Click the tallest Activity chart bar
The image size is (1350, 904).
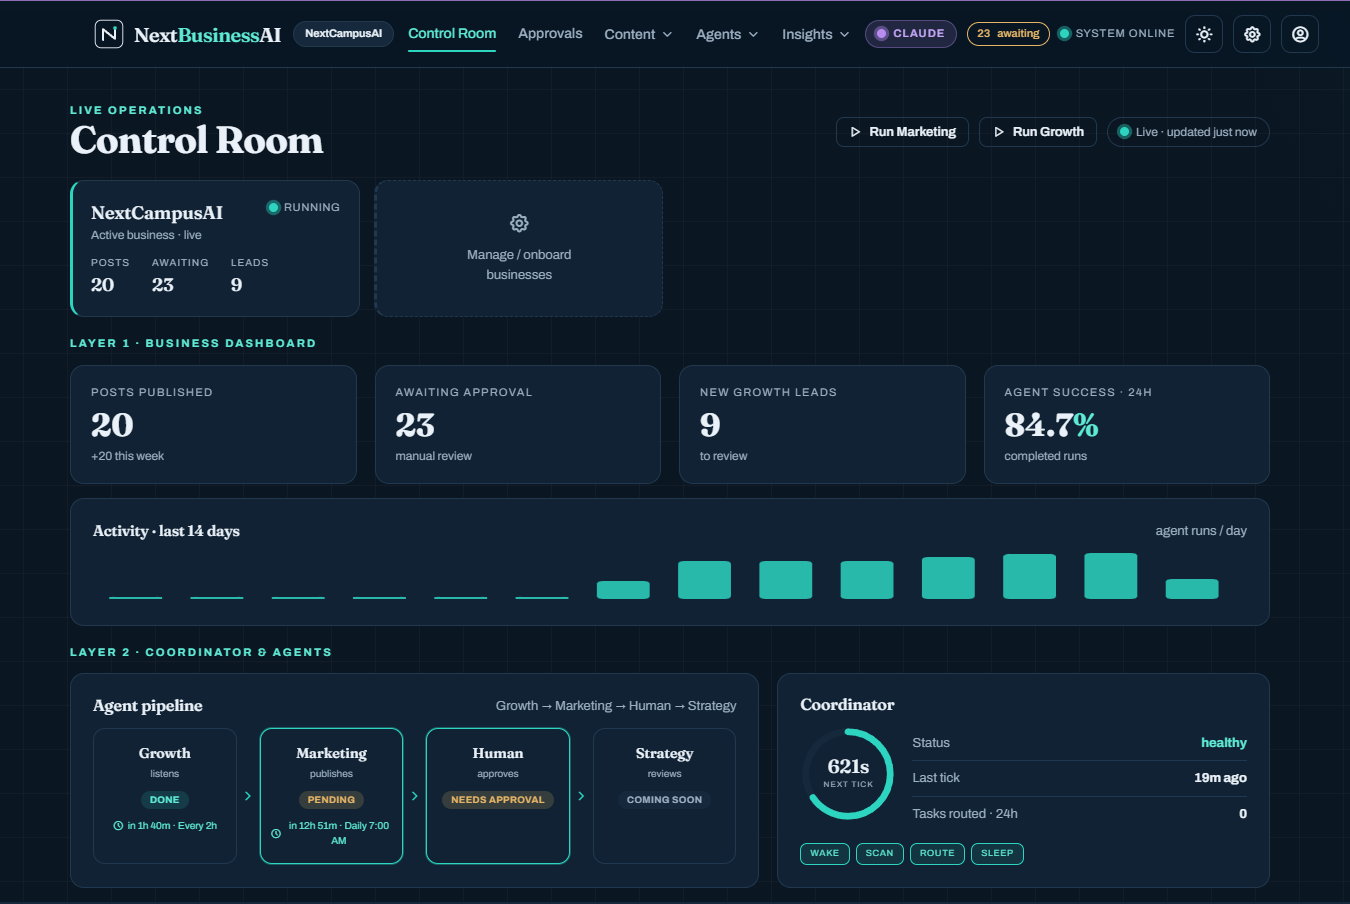click(x=1111, y=576)
